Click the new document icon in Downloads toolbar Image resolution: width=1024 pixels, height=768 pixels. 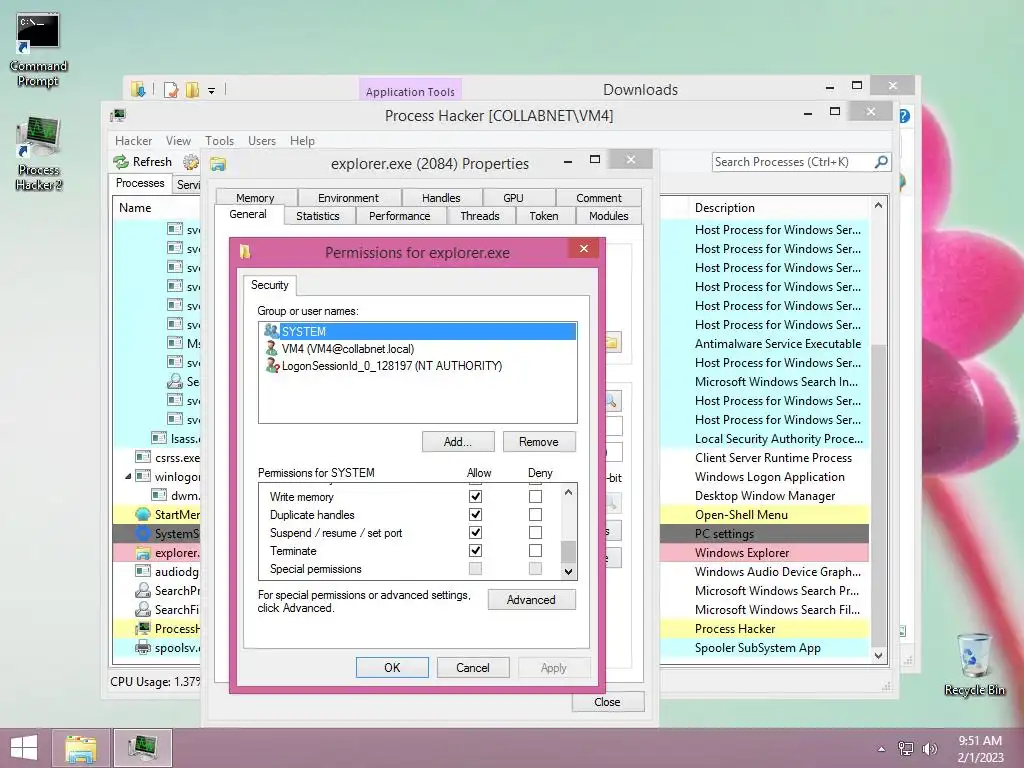[x=171, y=89]
